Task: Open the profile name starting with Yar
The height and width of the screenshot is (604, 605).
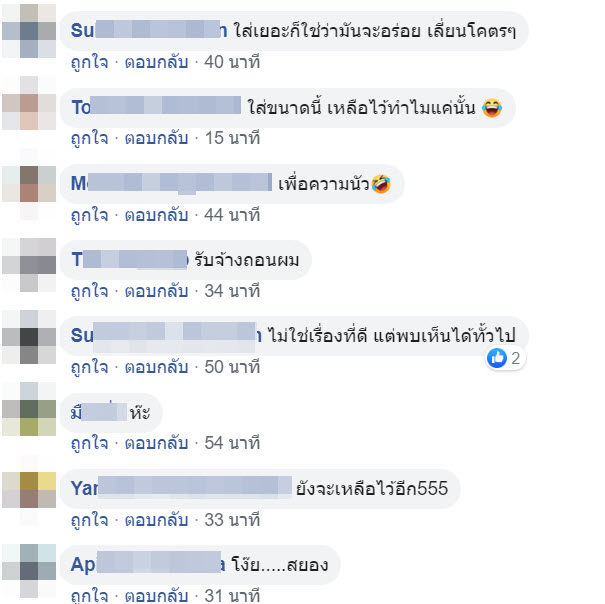Action: point(181,488)
